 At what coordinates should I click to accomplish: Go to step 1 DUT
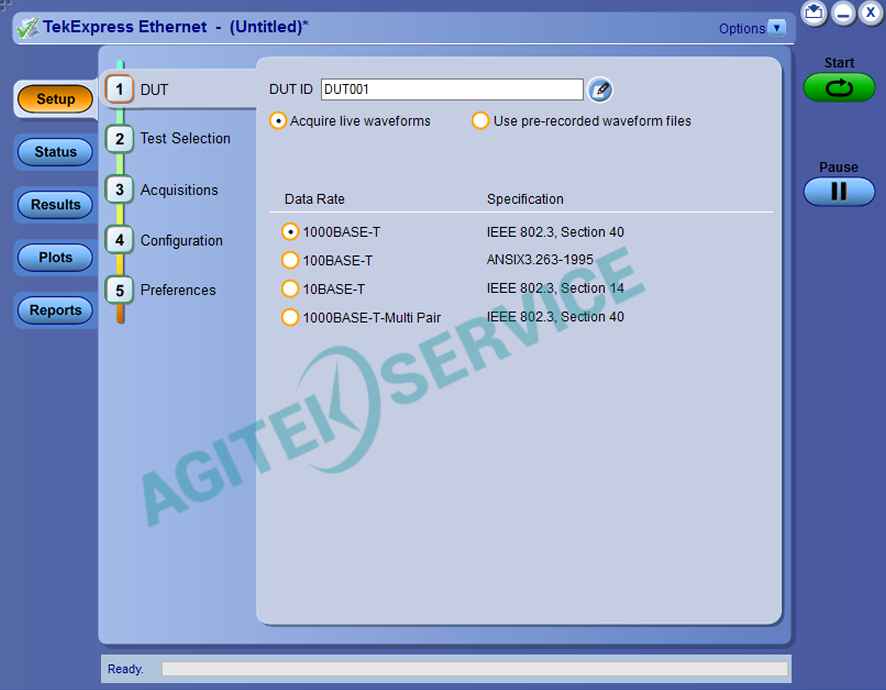click(x=120, y=89)
